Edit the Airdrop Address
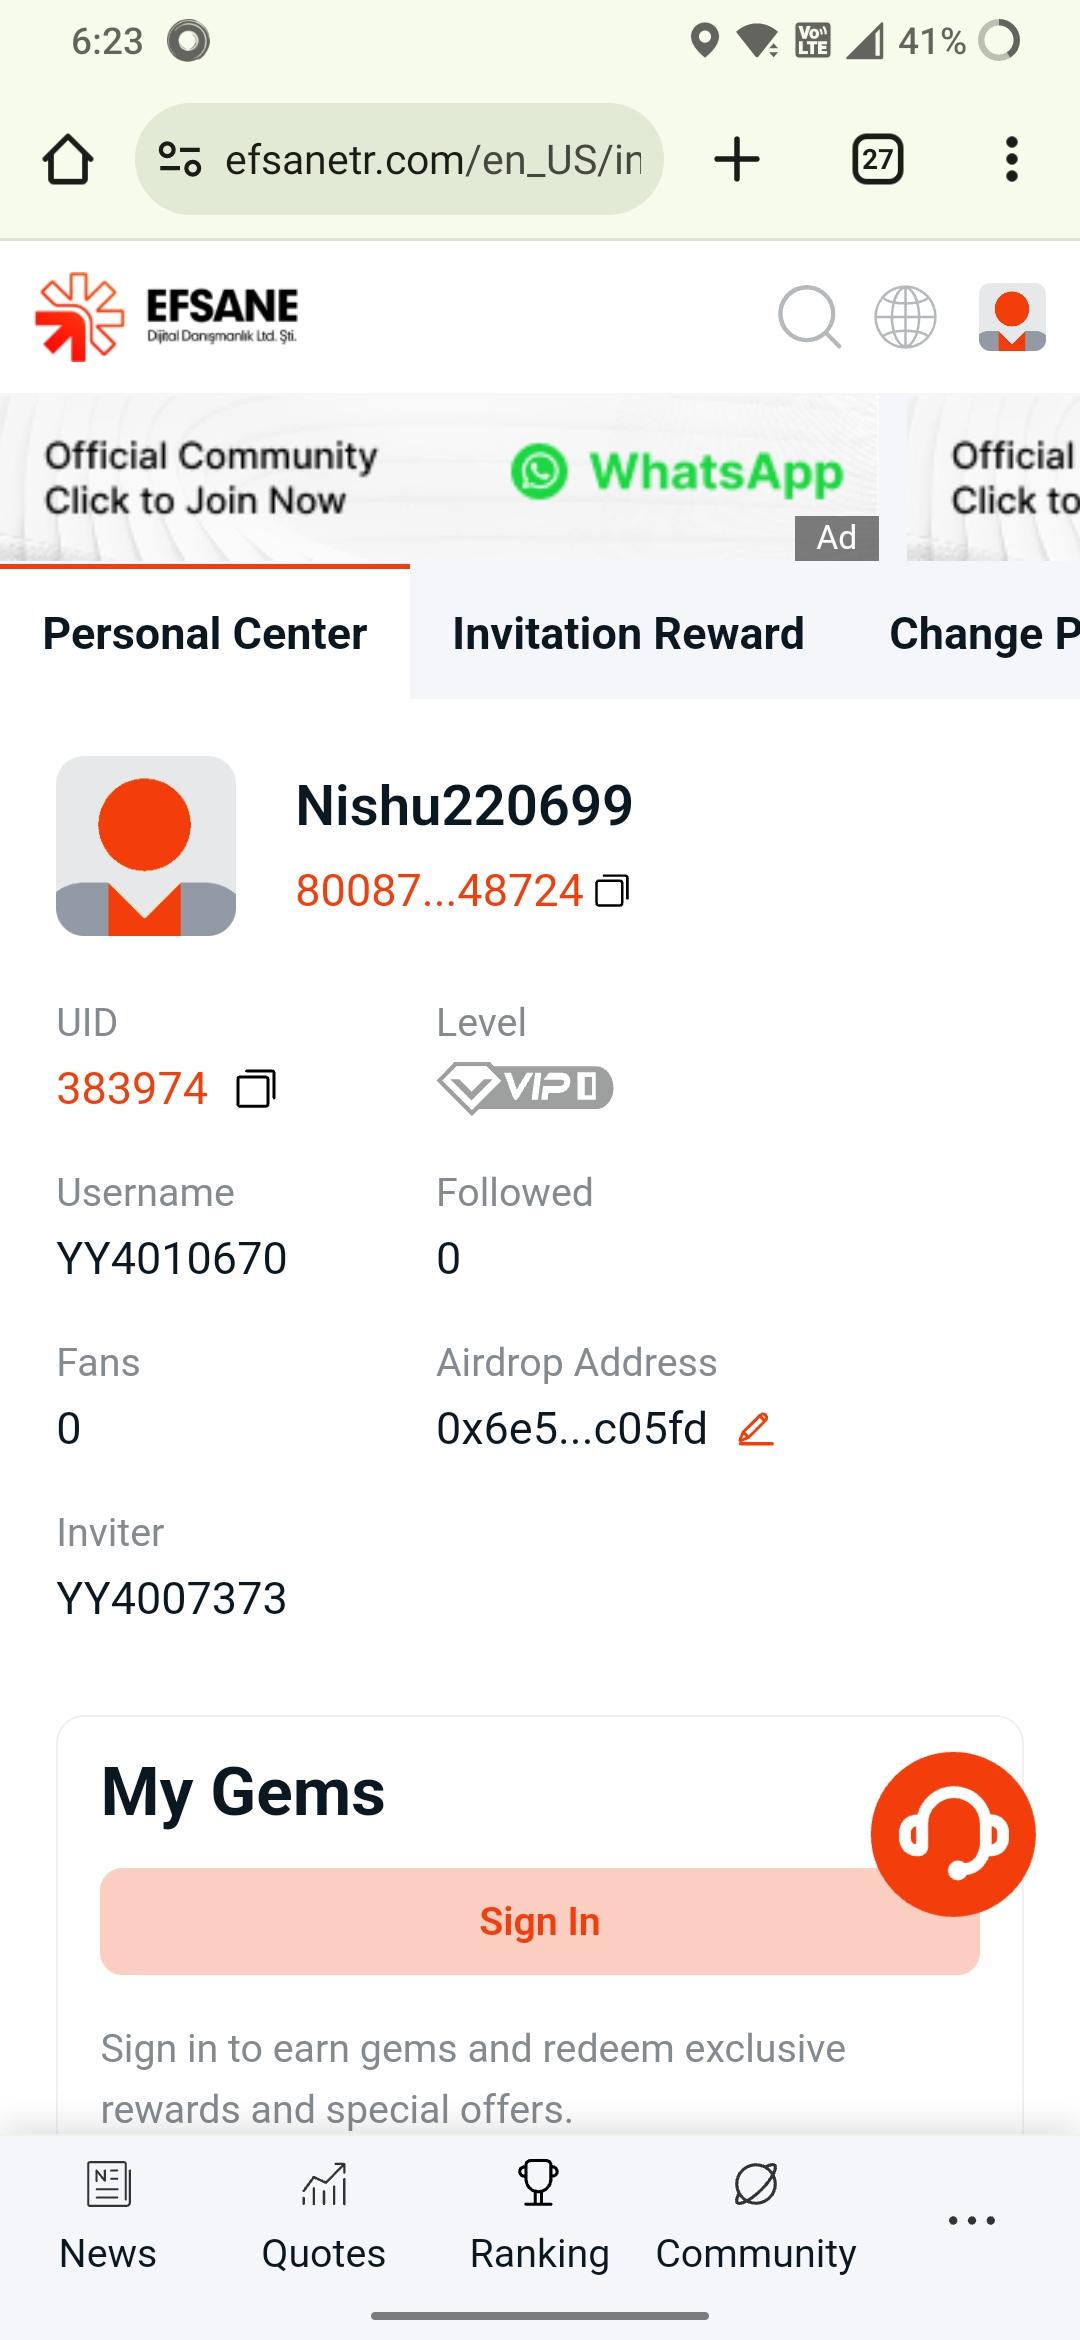Viewport: 1080px width, 2340px height. point(756,1429)
